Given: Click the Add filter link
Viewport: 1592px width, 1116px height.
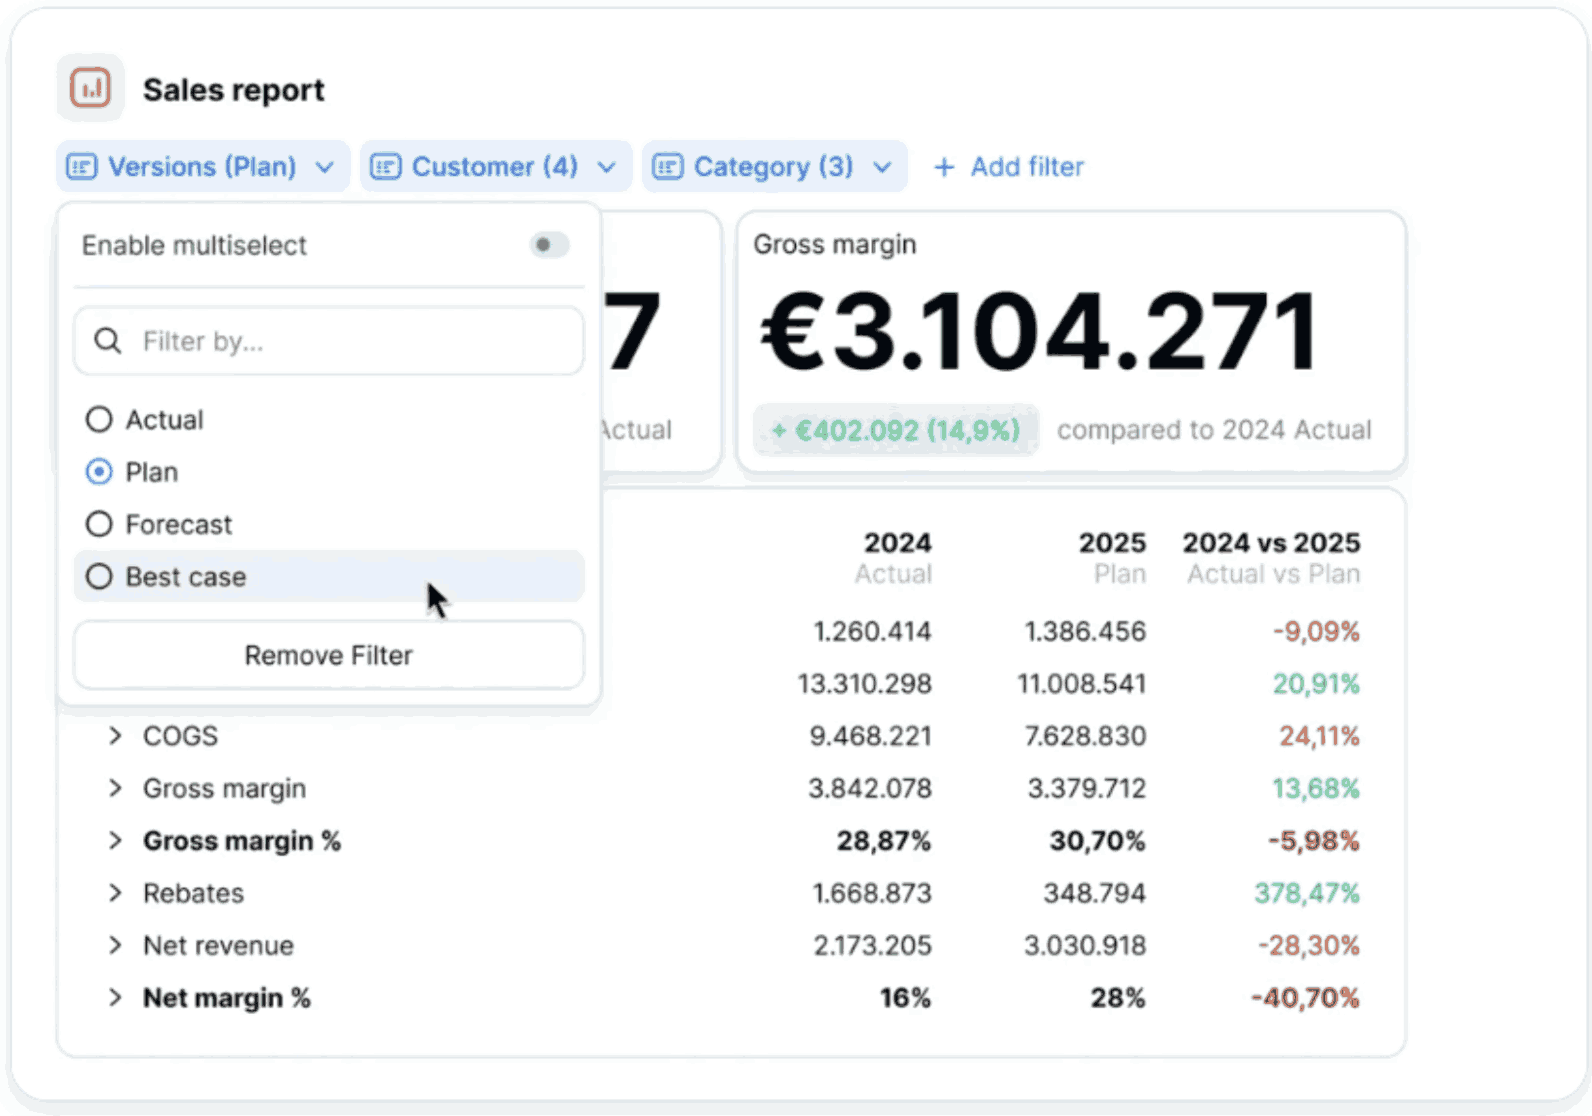Looking at the screenshot, I should click(x=1026, y=167).
